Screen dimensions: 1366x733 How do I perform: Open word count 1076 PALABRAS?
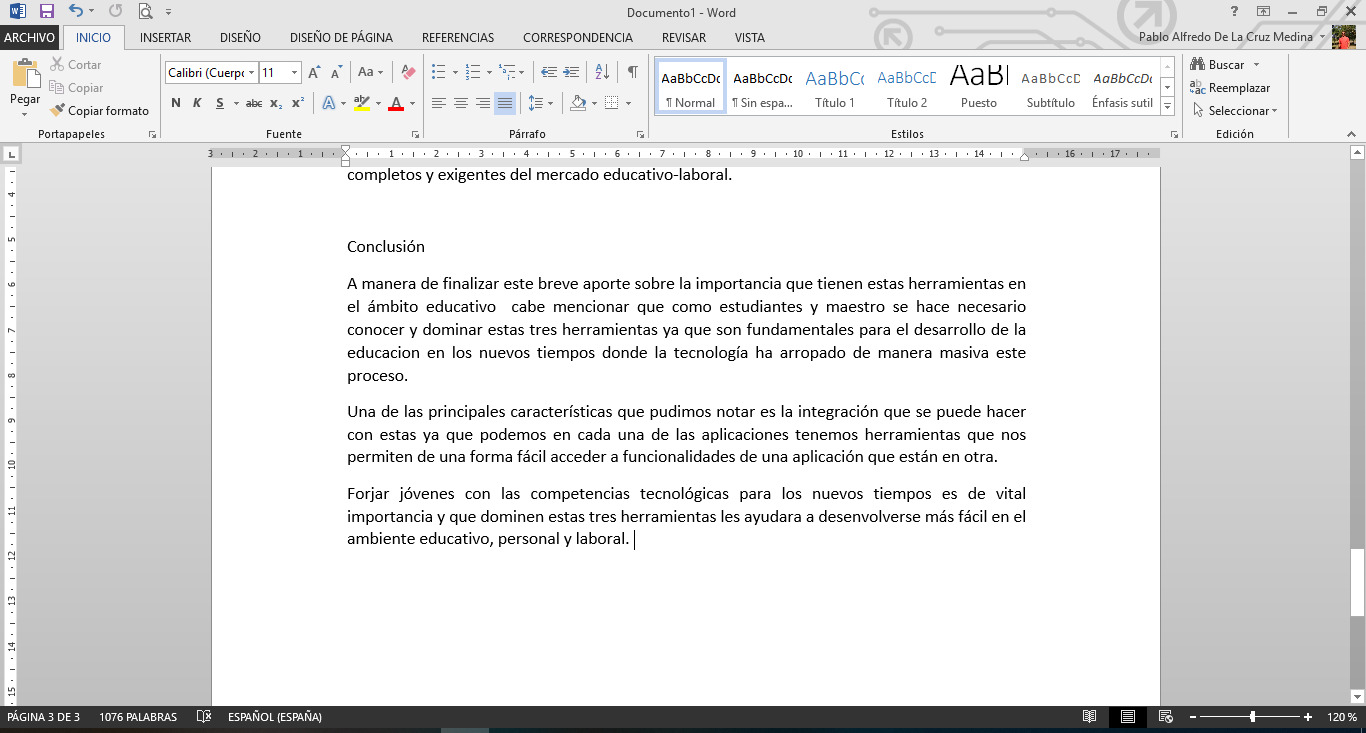pyautogui.click(x=138, y=717)
